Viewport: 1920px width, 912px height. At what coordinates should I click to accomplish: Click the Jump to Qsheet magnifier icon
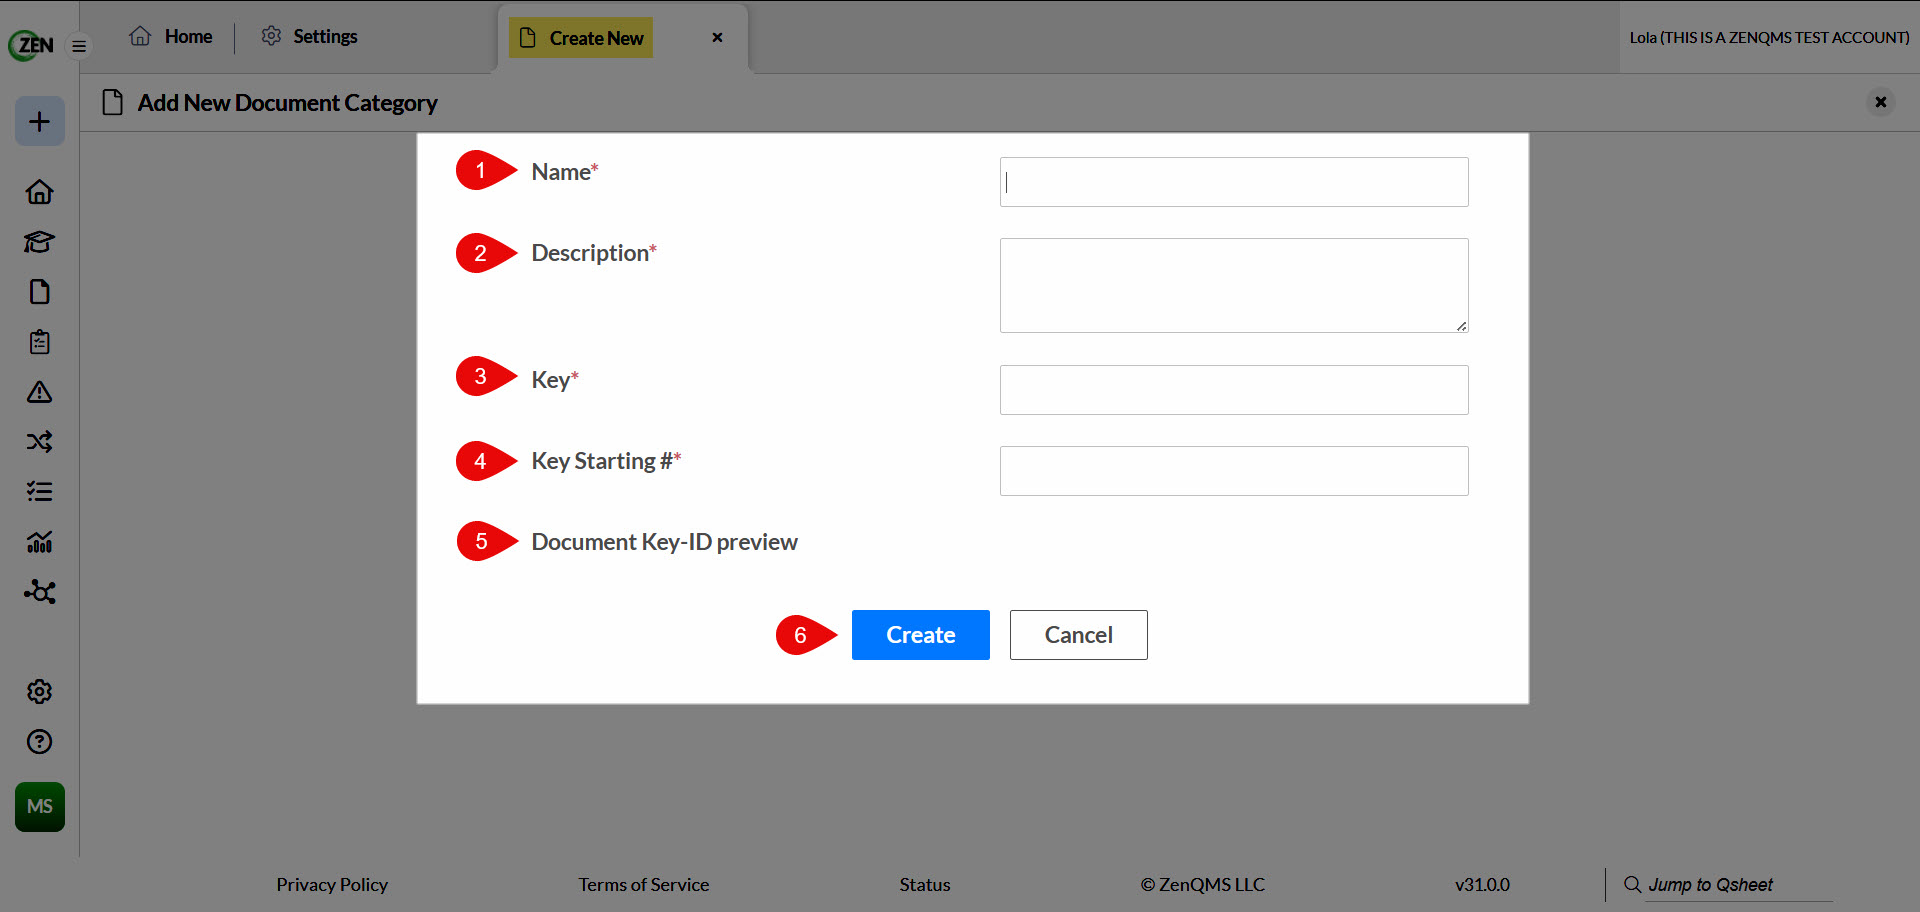pos(1632,885)
